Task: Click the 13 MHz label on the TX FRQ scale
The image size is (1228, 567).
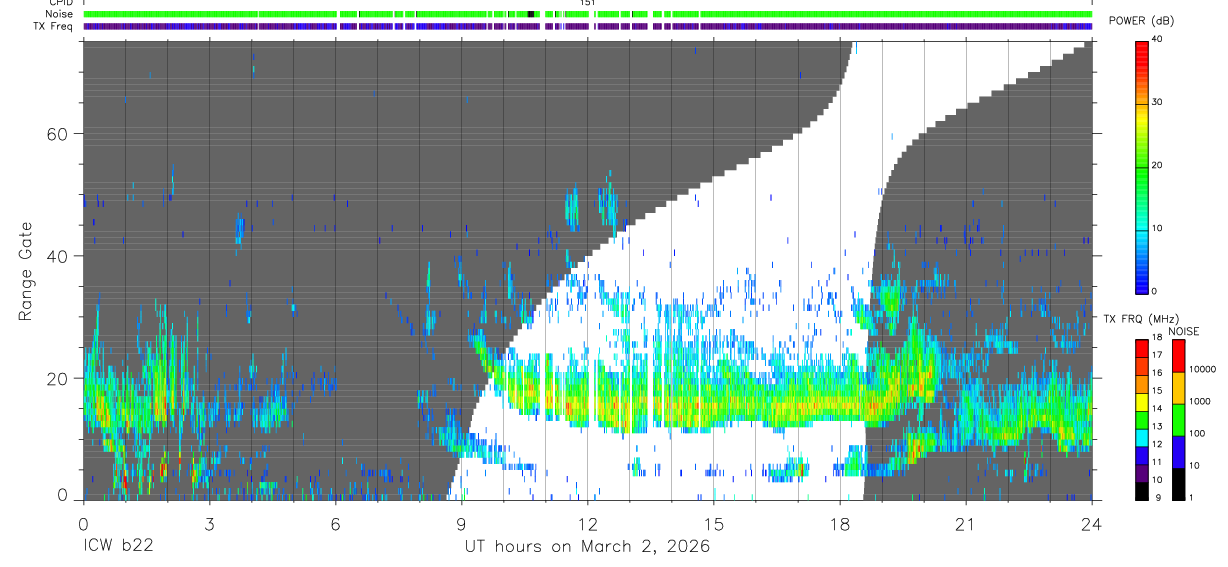Action: click(1158, 427)
